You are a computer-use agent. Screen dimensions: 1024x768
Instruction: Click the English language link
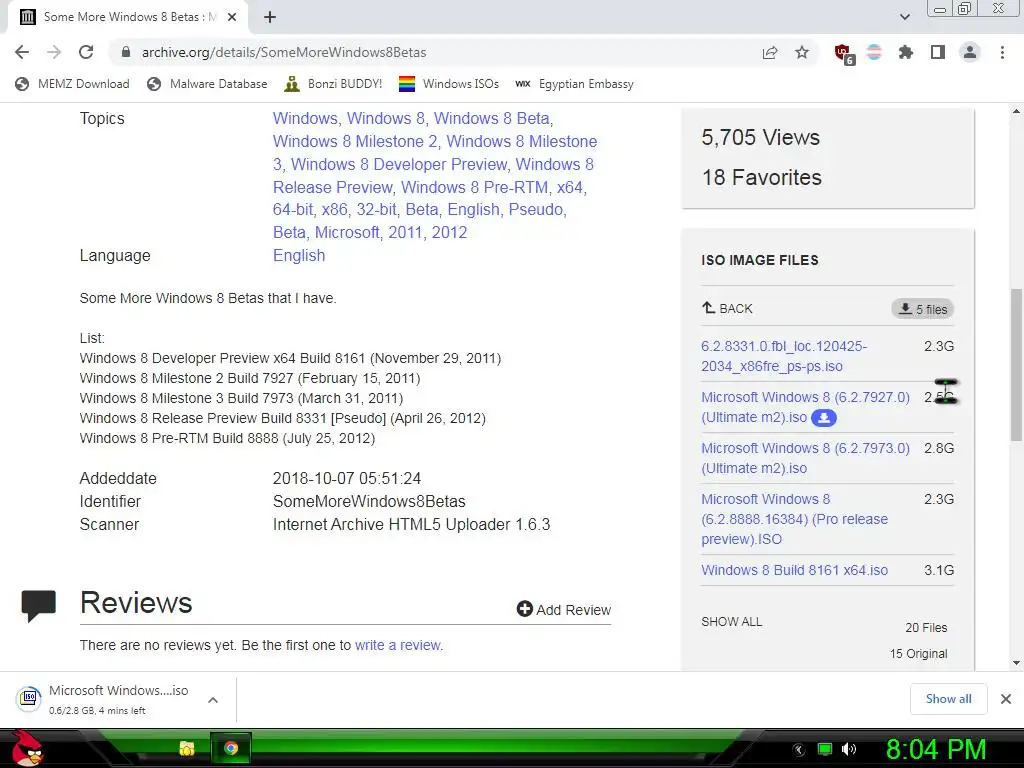(x=298, y=255)
